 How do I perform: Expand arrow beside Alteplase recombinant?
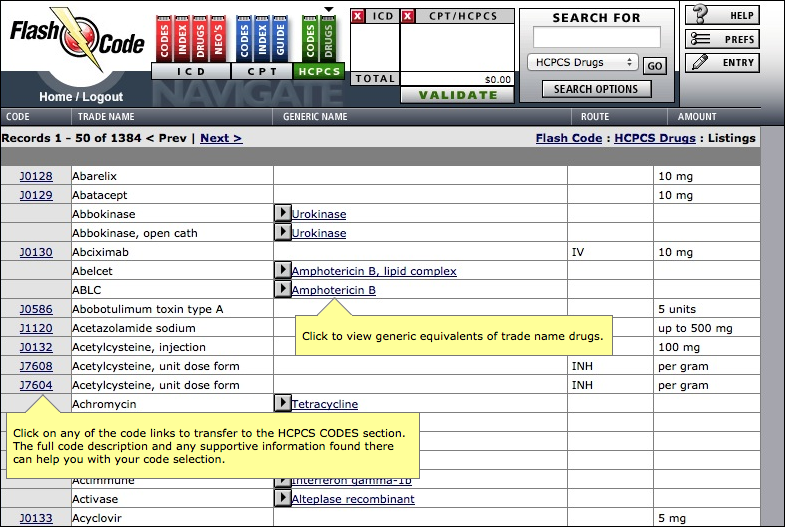click(x=283, y=498)
